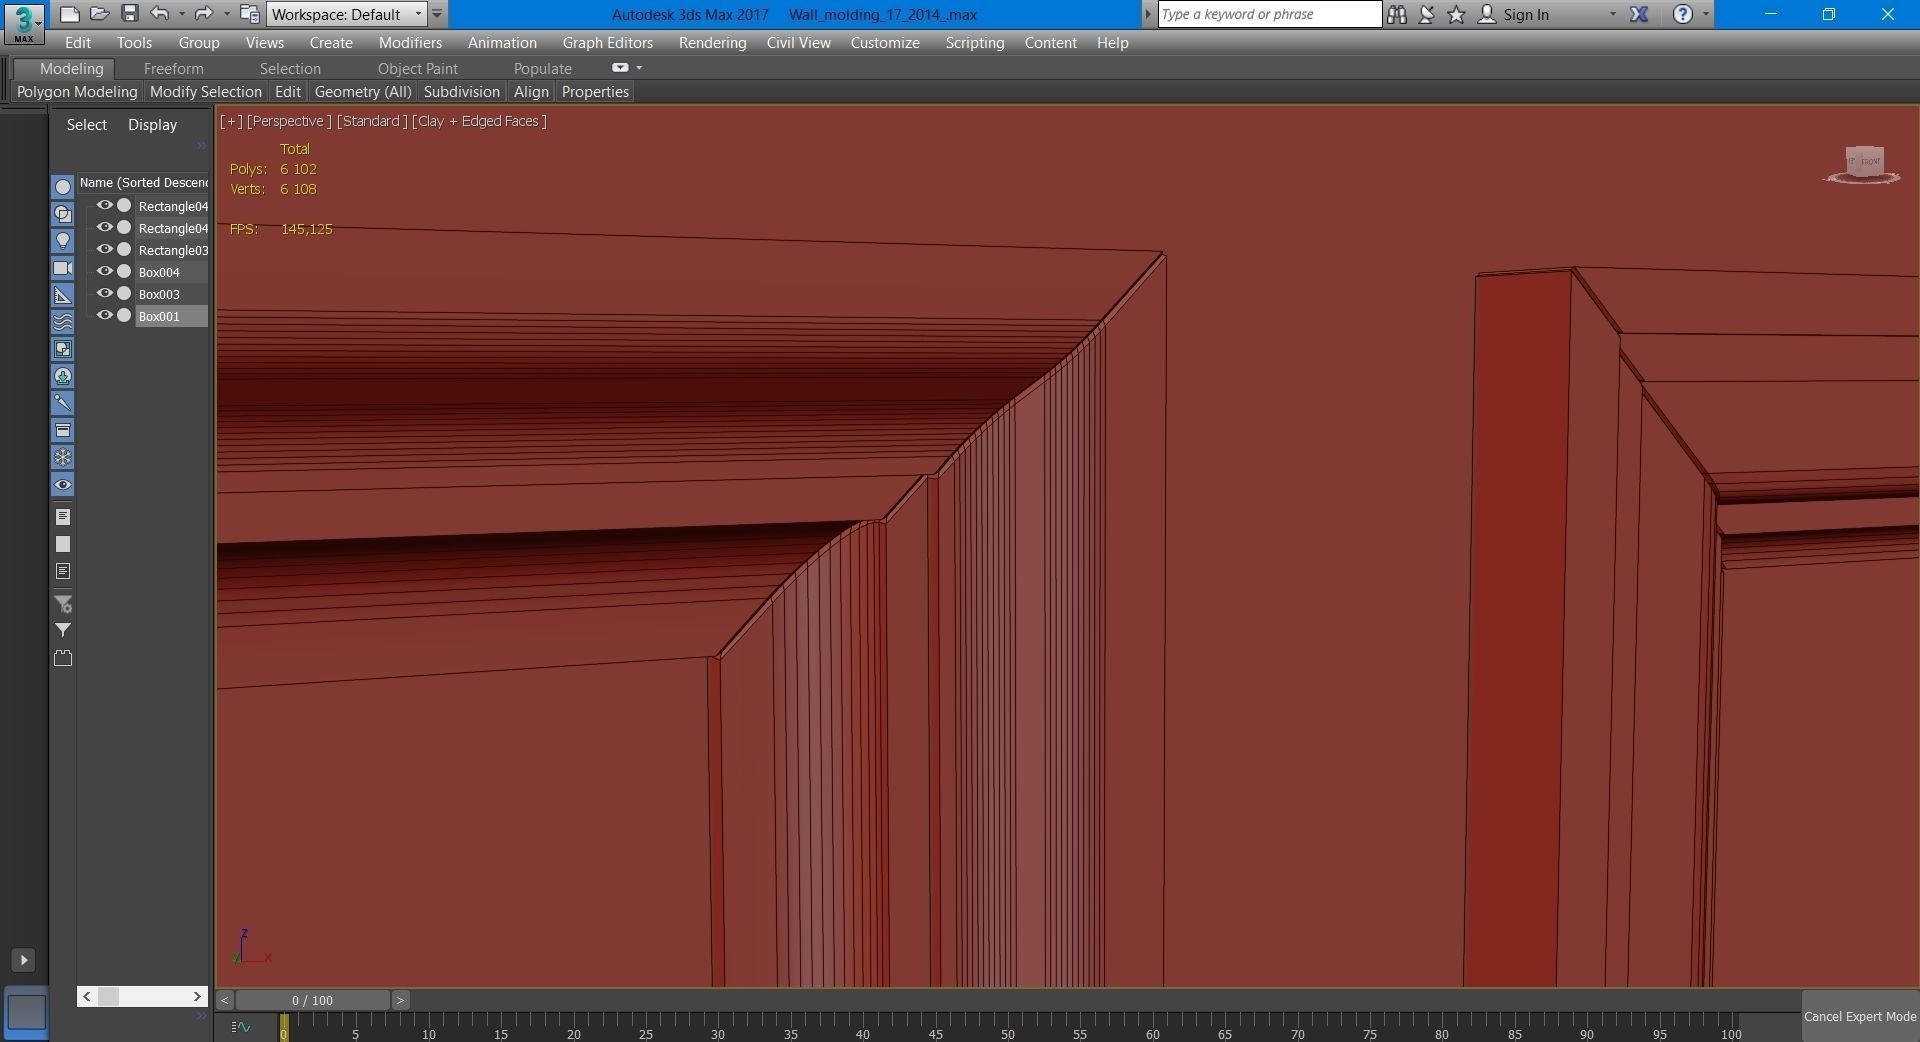Click Sign In link
The width and height of the screenshot is (1920, 1042).
(x=1525, y=14)
